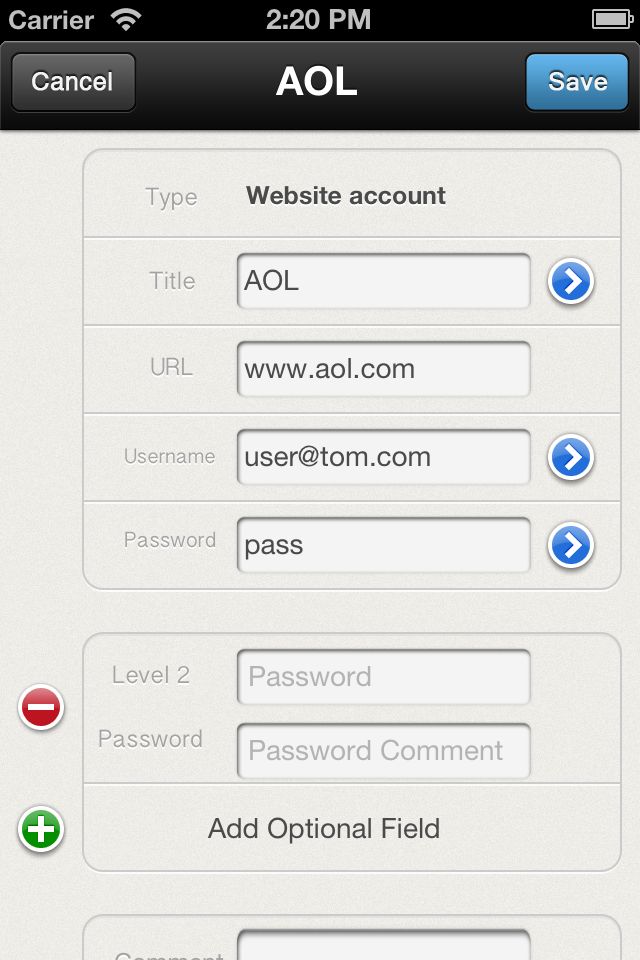Tap the blue arrow beside Title field
Image resolution: width=640 pixels, height=960 pixels.
click(571, 282)
